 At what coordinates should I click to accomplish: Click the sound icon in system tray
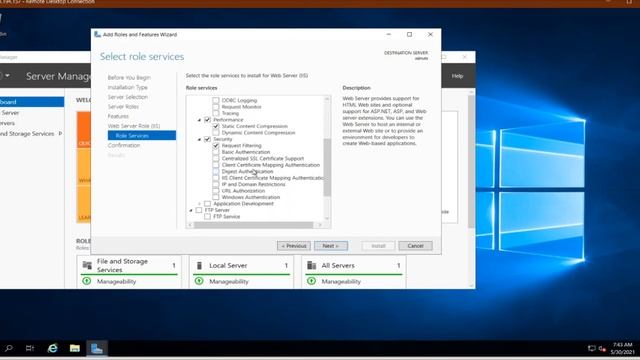tap(602, 348)
